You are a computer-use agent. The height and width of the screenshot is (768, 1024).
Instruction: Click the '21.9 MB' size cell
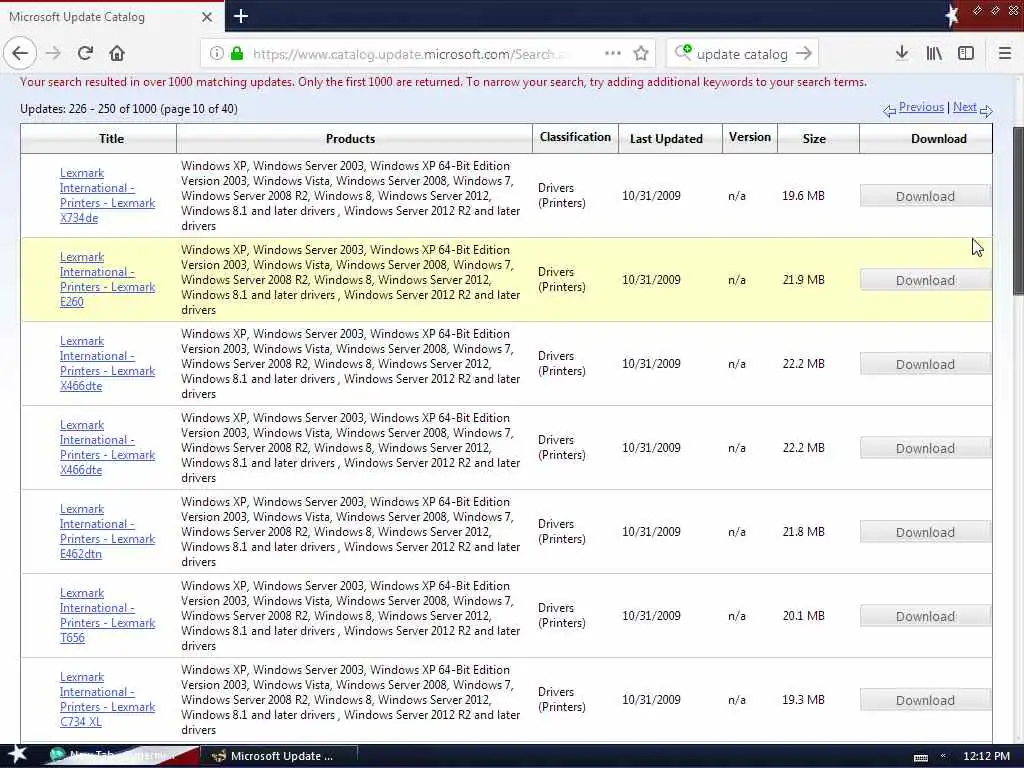pos(803,280)
